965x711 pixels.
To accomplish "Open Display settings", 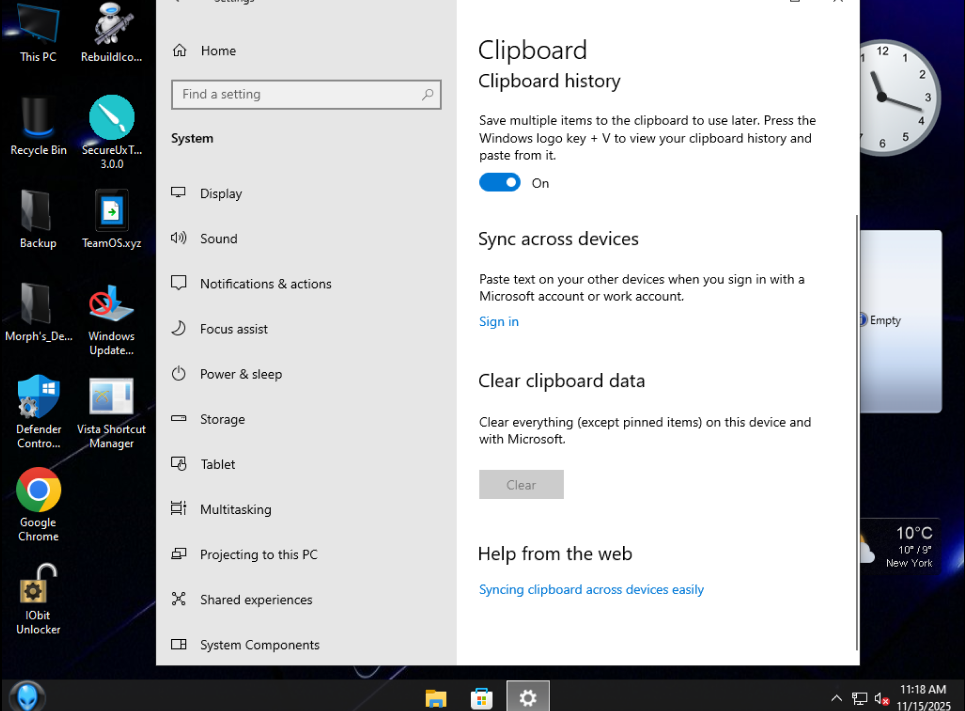I will (x=221, y=194).
